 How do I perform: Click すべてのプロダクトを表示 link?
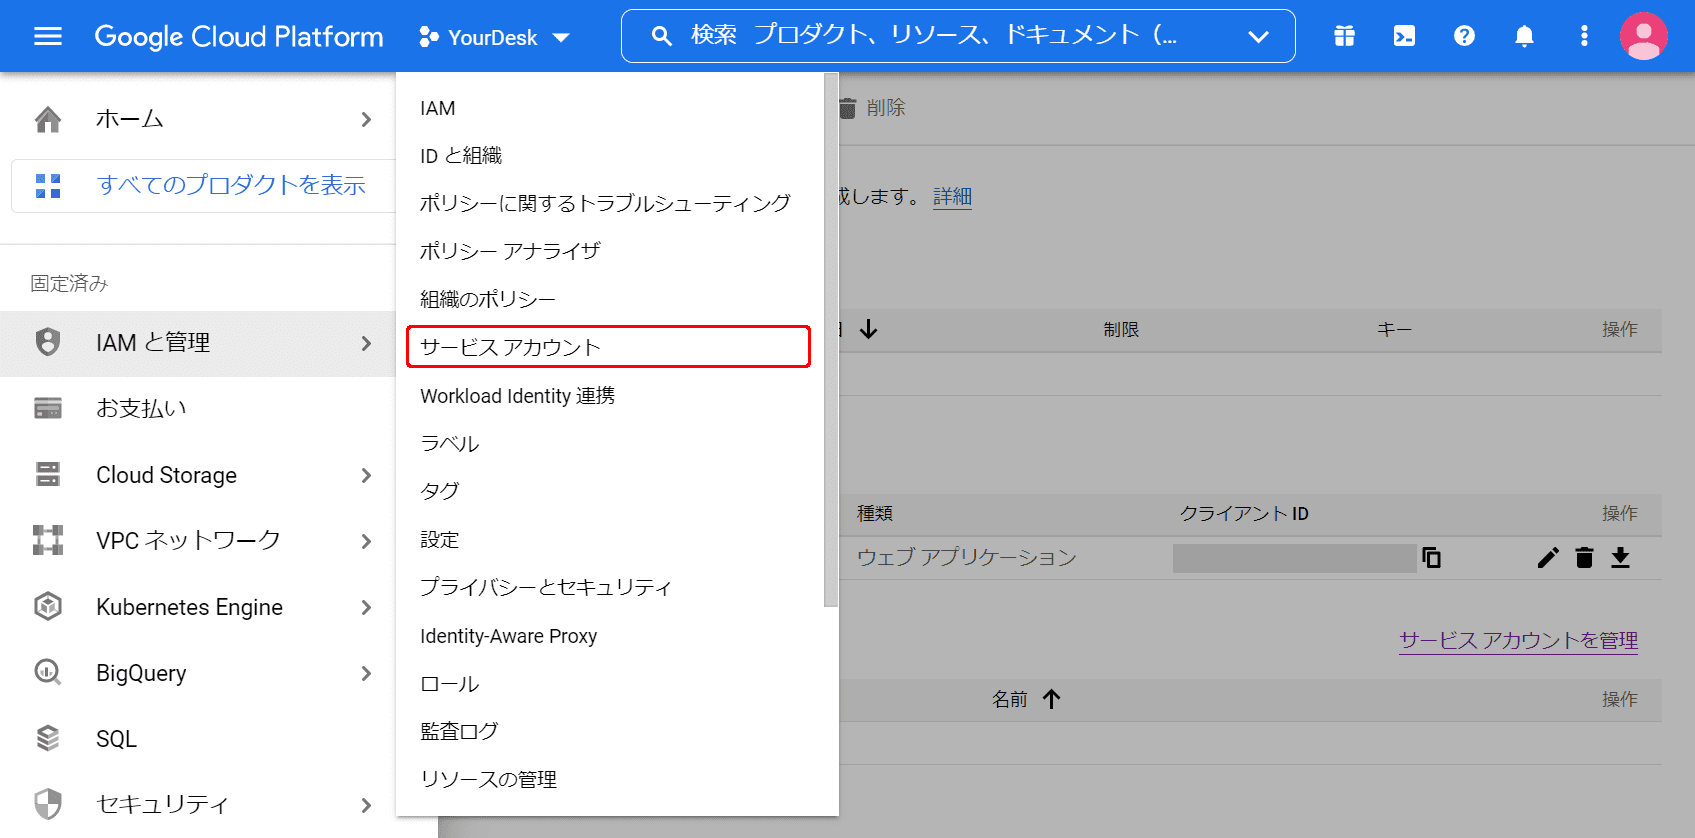[x=231, y=185]
